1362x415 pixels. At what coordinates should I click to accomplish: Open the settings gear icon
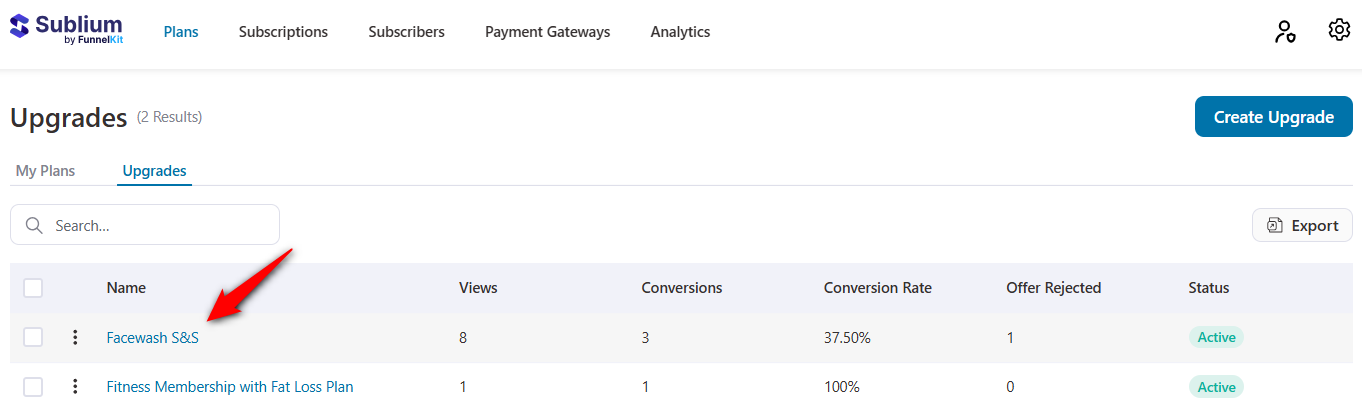pos(1339,30)
